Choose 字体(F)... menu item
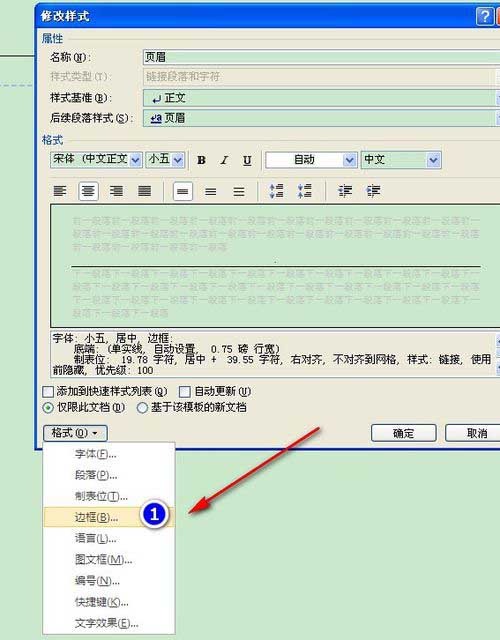500x640 pixels. (109, 454)
